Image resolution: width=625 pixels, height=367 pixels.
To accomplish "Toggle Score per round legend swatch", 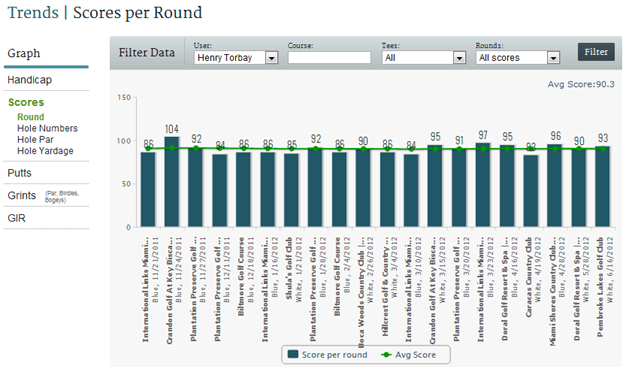I will [293, 354].
